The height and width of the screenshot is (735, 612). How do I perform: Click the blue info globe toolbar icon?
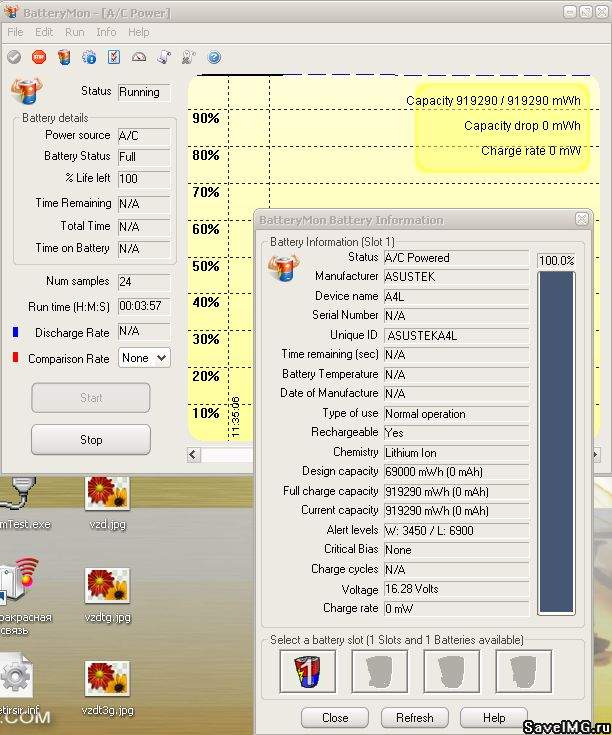(x=89, y=57)
